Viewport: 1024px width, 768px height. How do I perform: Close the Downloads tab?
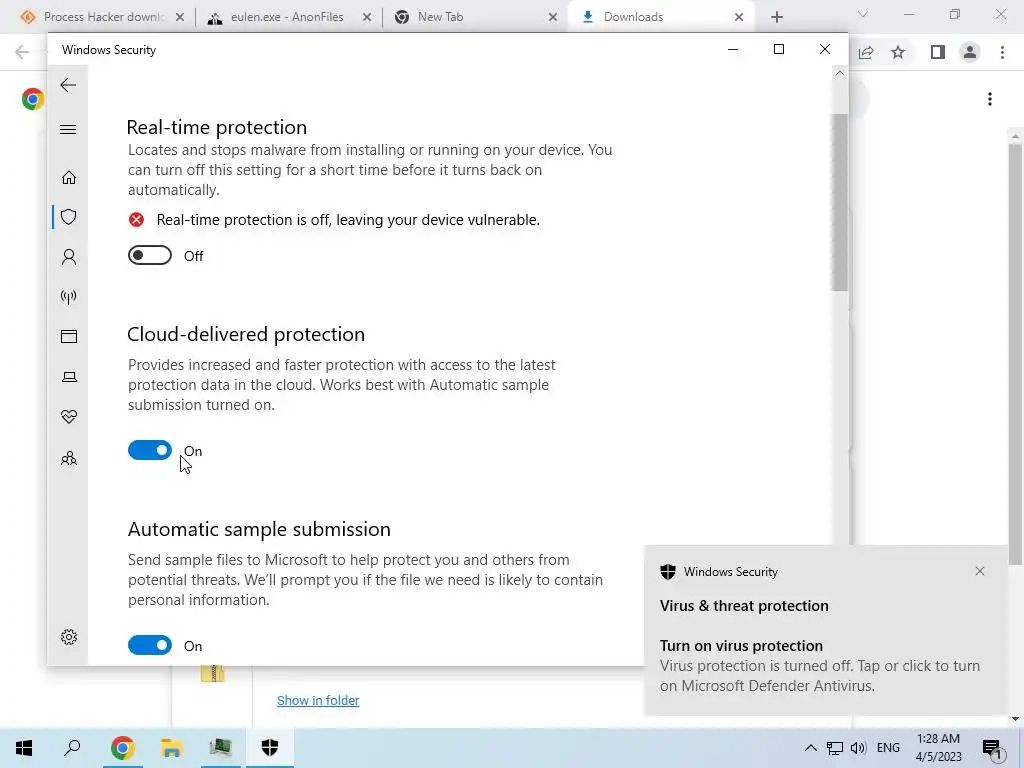(x=739, y=17)
